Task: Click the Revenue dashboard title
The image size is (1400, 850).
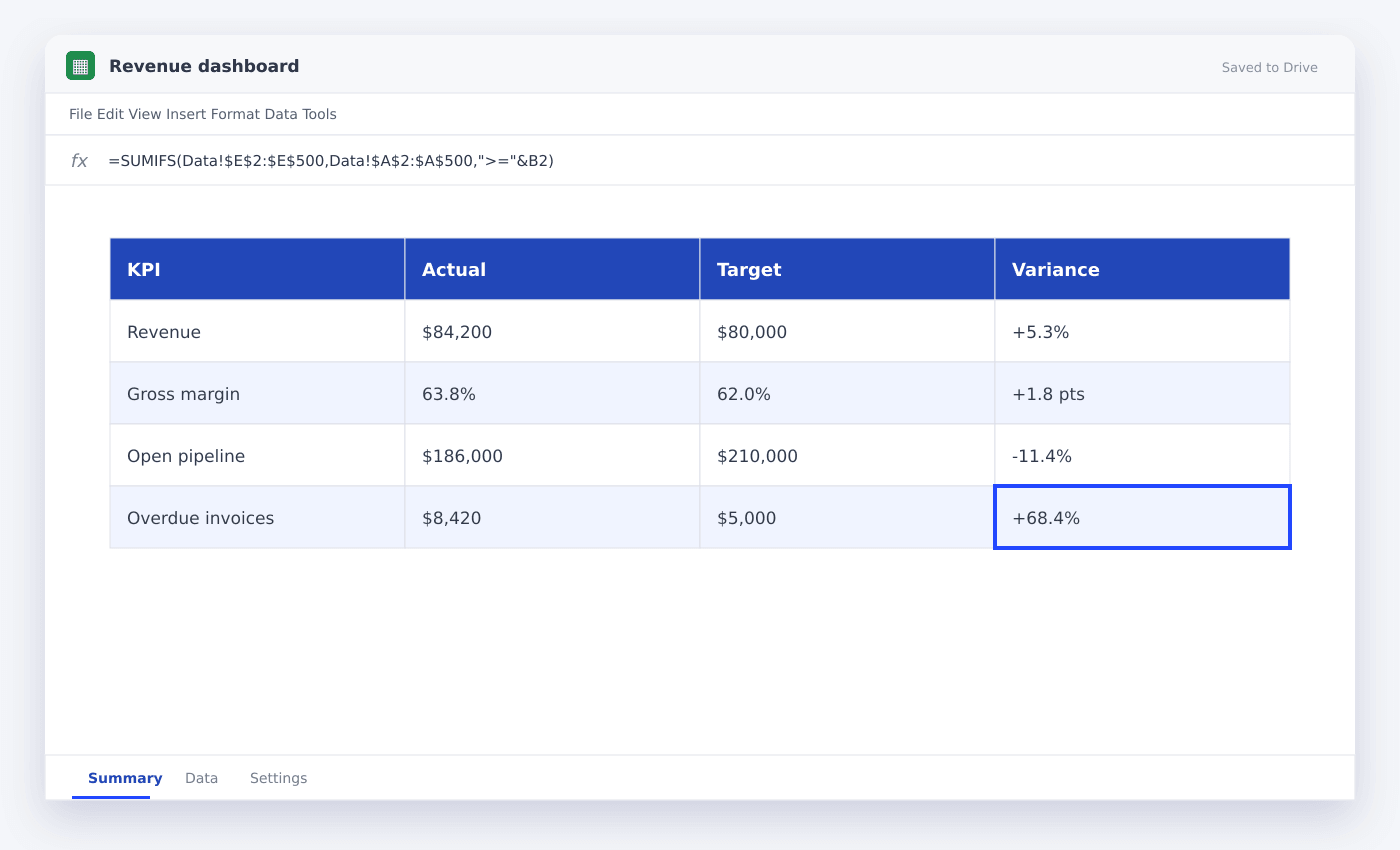Action: [204, 66]
